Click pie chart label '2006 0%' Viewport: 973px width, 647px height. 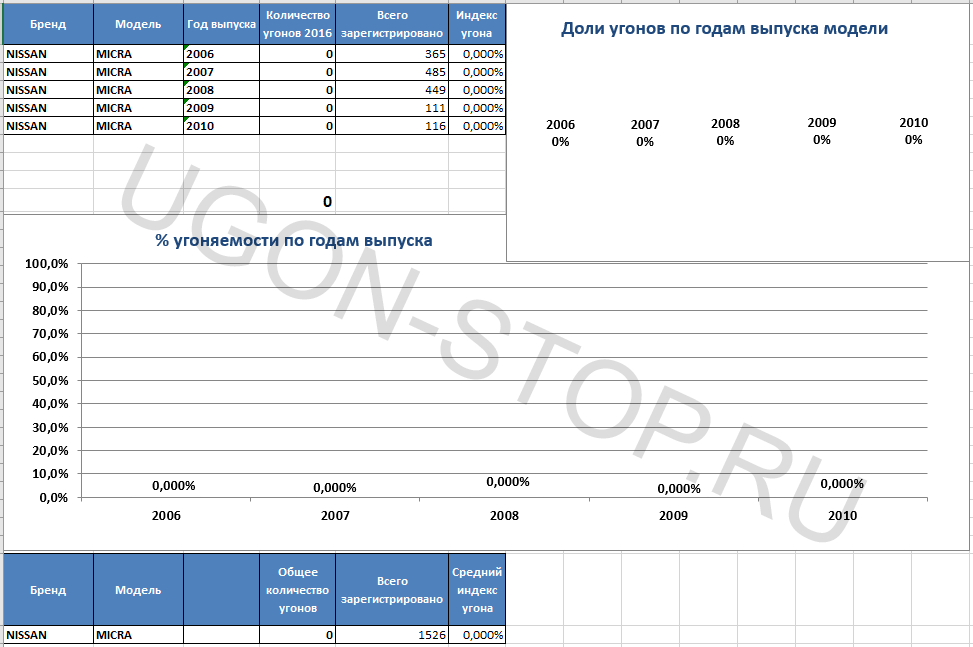(560, 133)
